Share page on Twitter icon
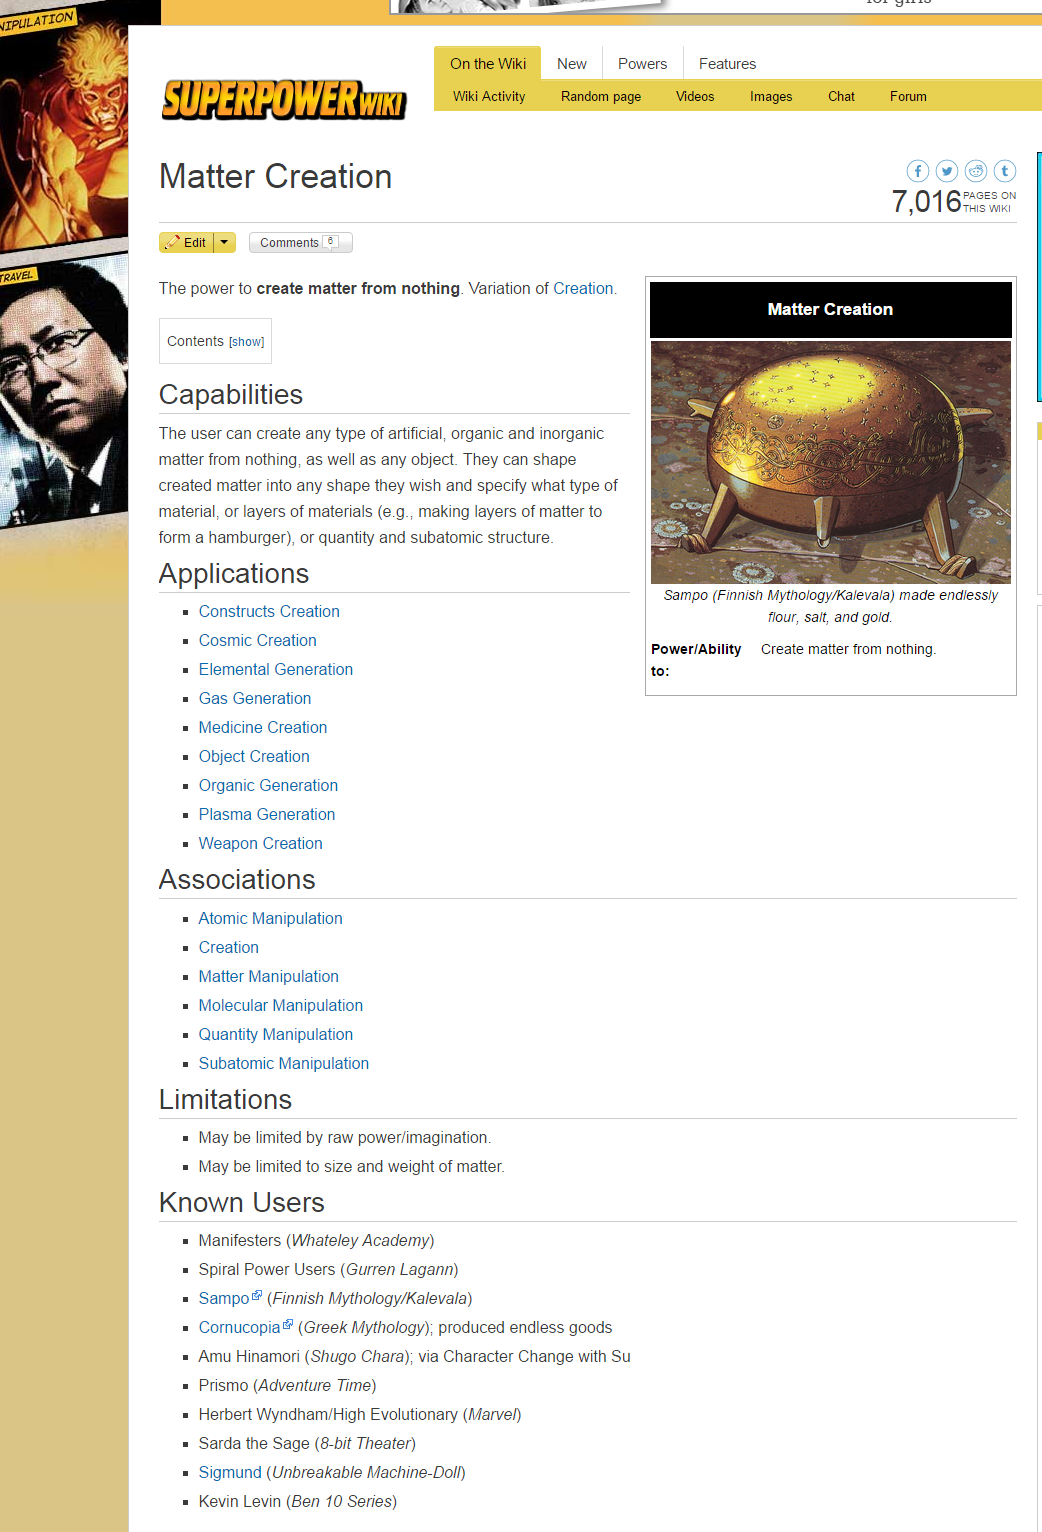This screenshot has height=1532, width=1042. [x=947, y=171]
